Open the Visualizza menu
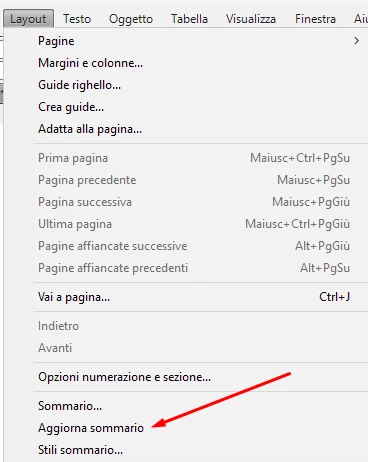This screenshot has height=462, width=368. (251, 19)
